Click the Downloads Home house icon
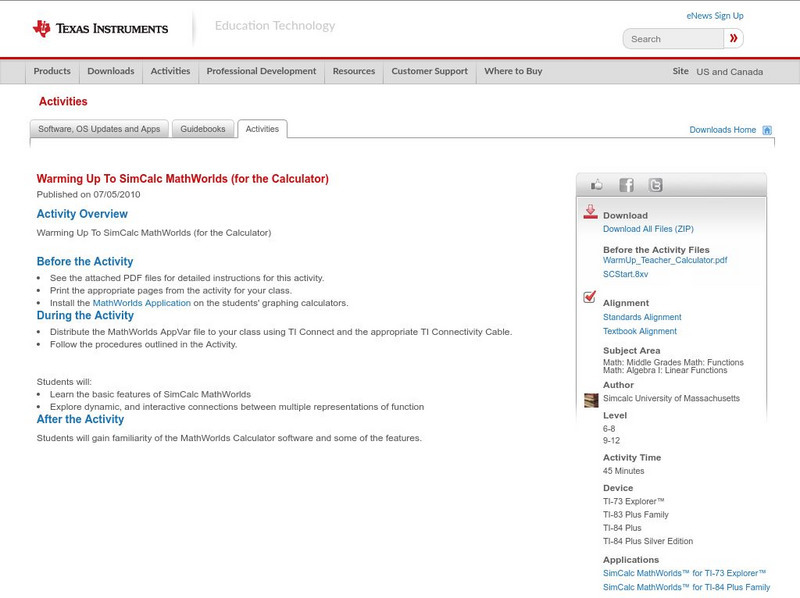 pyautogui.click(x=767, y=130)
